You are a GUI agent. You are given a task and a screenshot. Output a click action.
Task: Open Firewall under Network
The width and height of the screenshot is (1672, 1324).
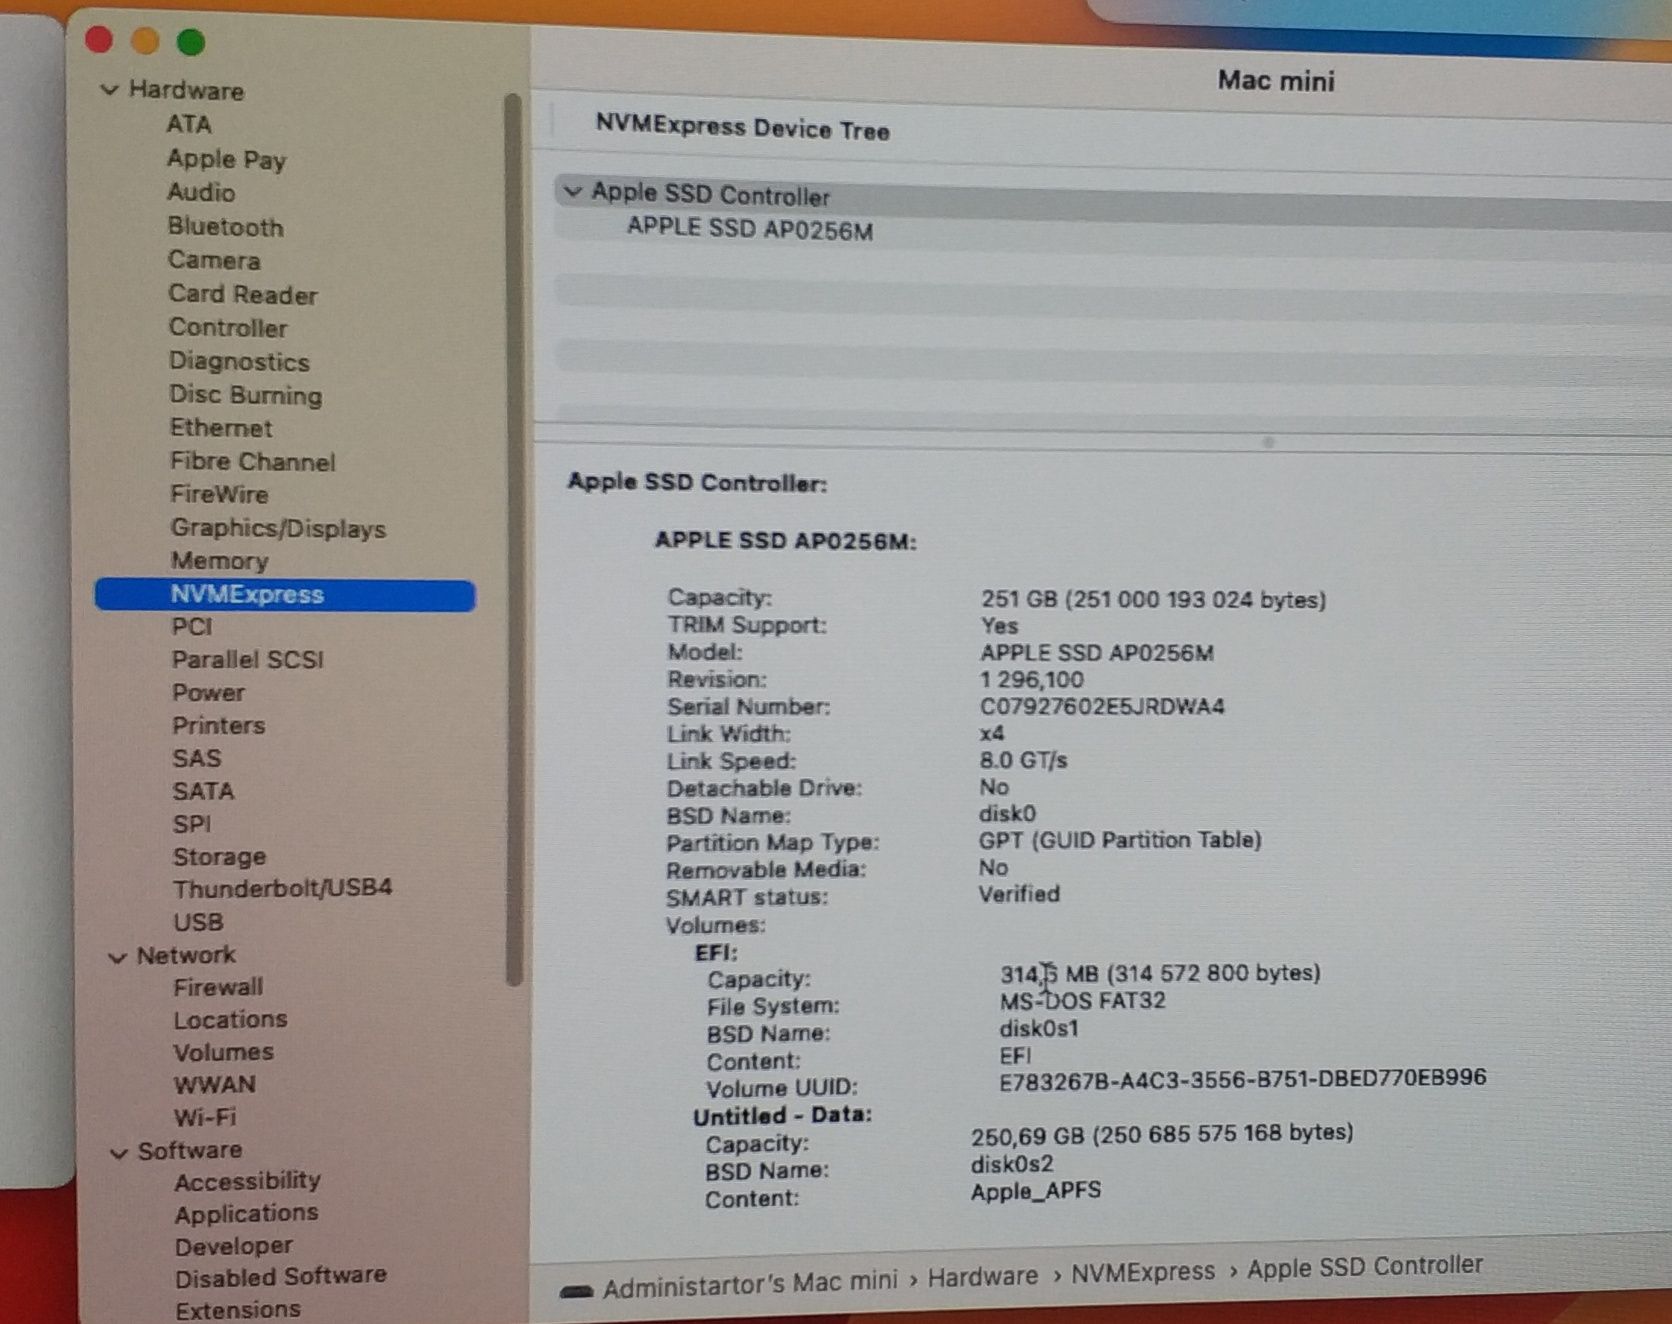click(218, 987)
